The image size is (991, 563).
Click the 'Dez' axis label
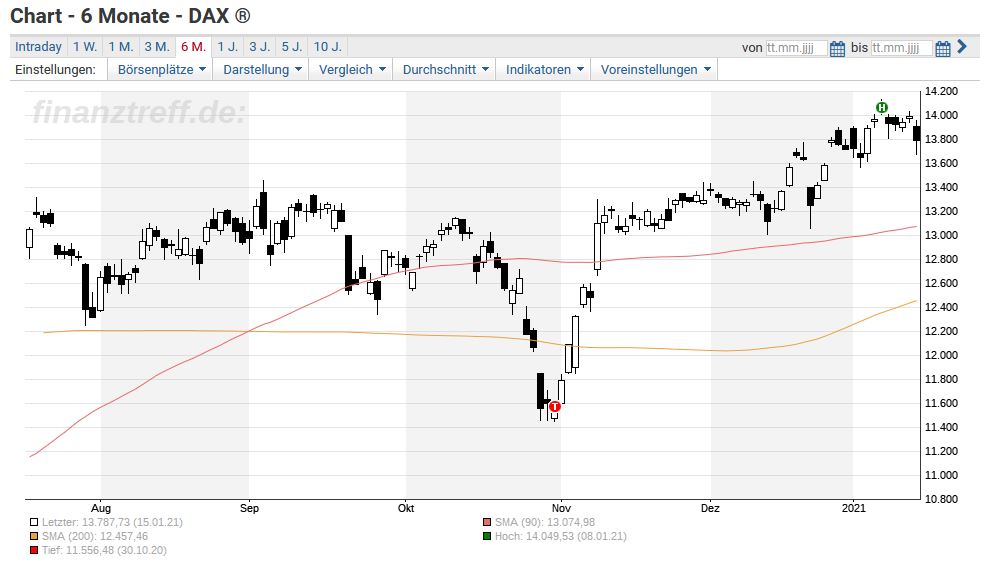click(x=710, y=508)
